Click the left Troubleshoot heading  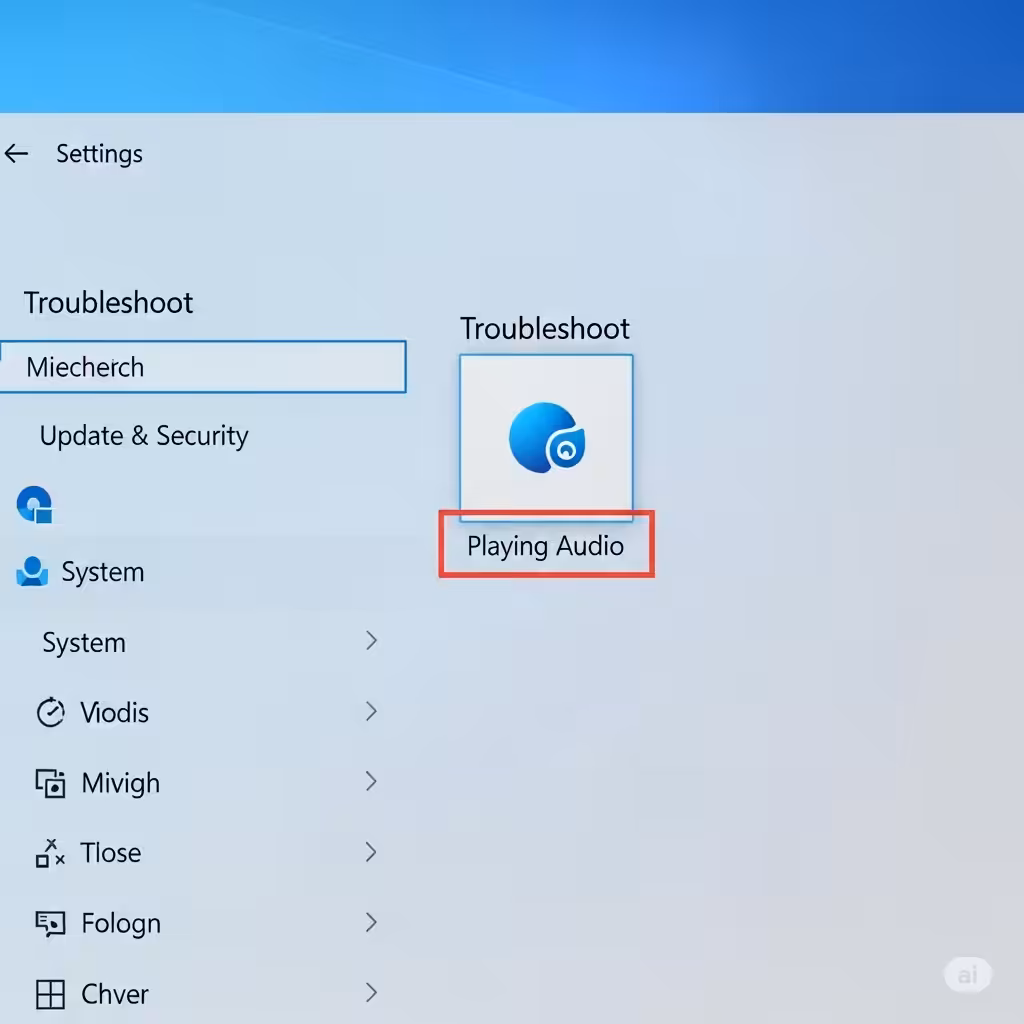coord(108,303)
